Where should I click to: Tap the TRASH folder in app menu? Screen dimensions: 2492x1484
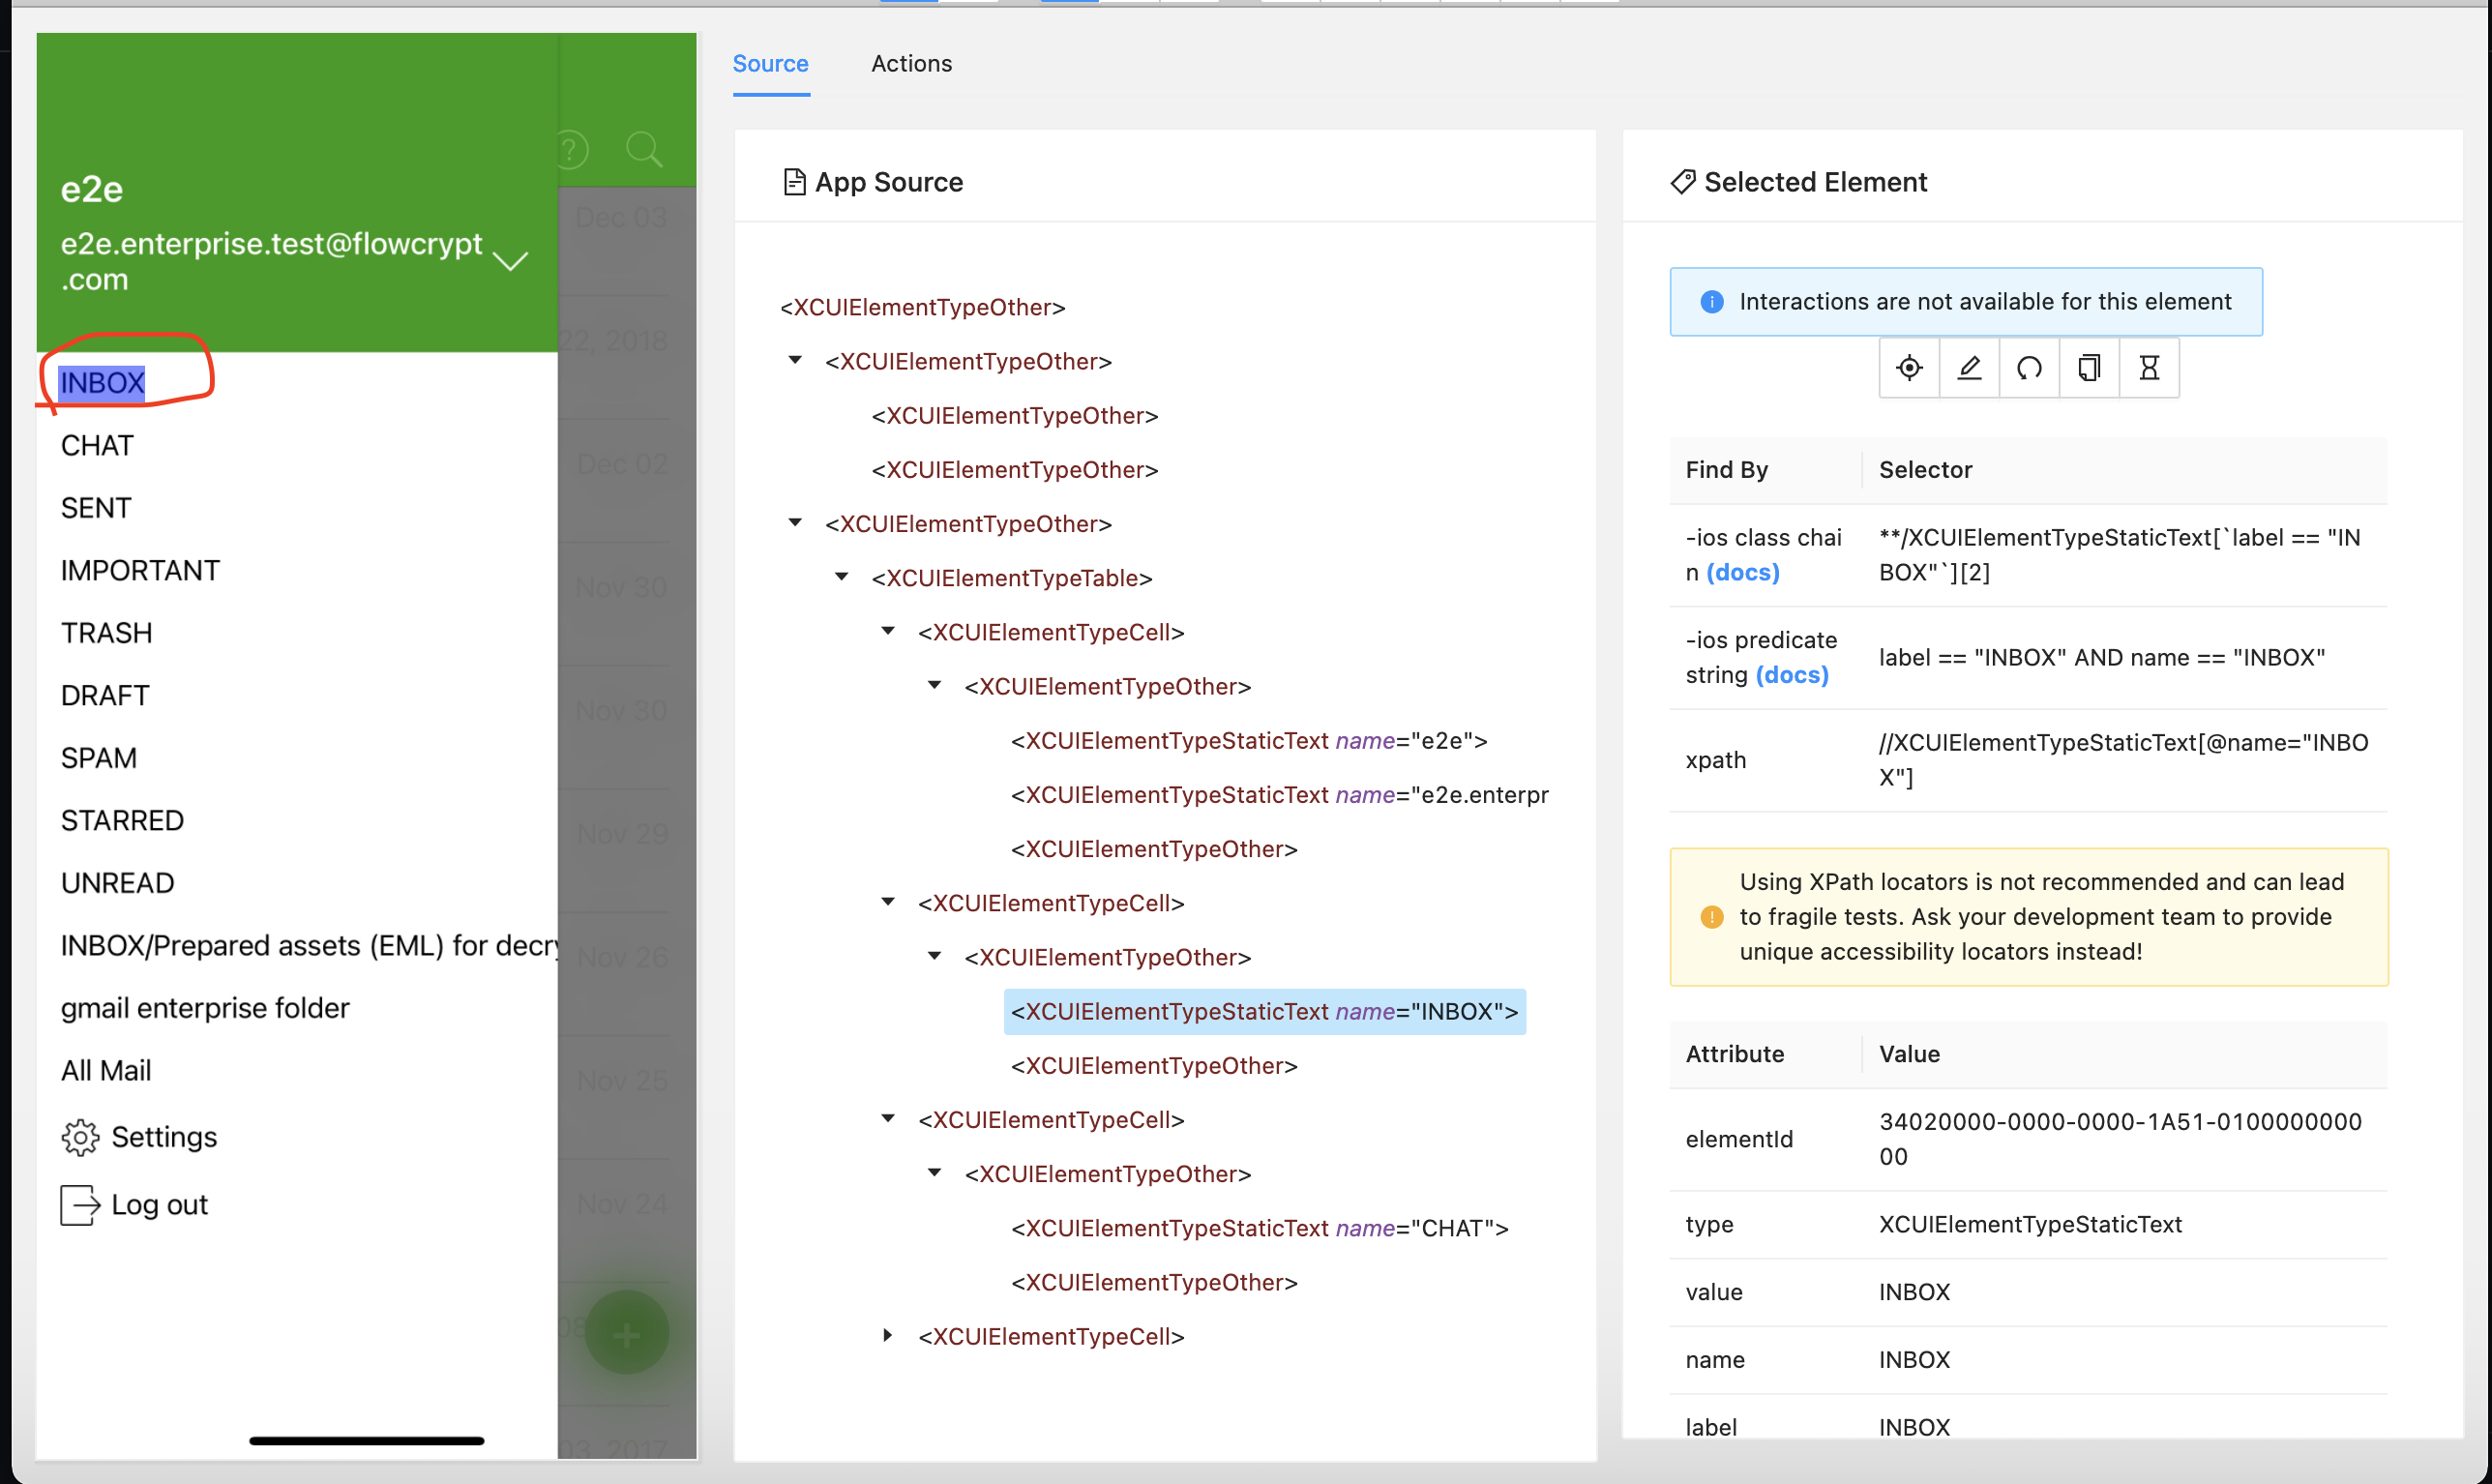click(x=107, y=633)
